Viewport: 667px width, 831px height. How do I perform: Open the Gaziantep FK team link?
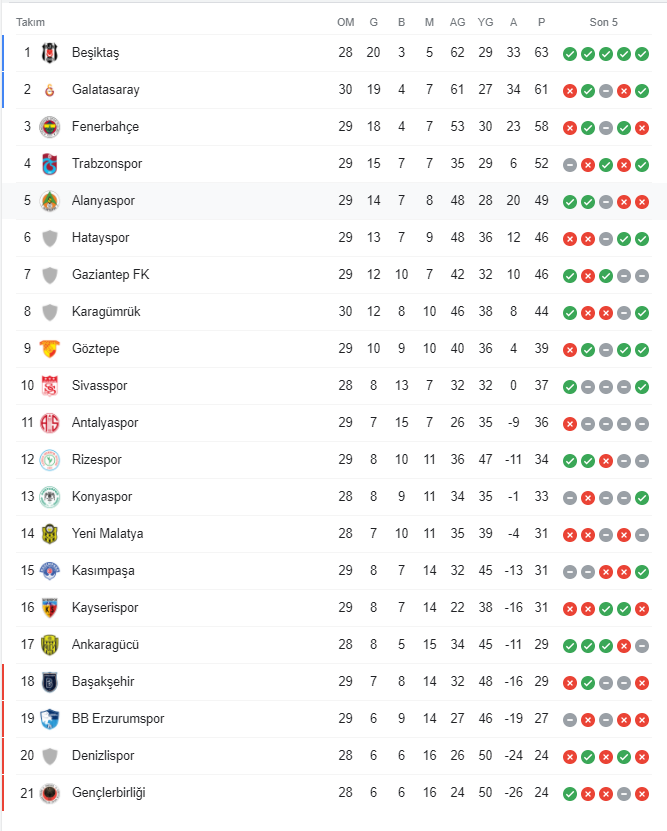(x=110, y=275)
